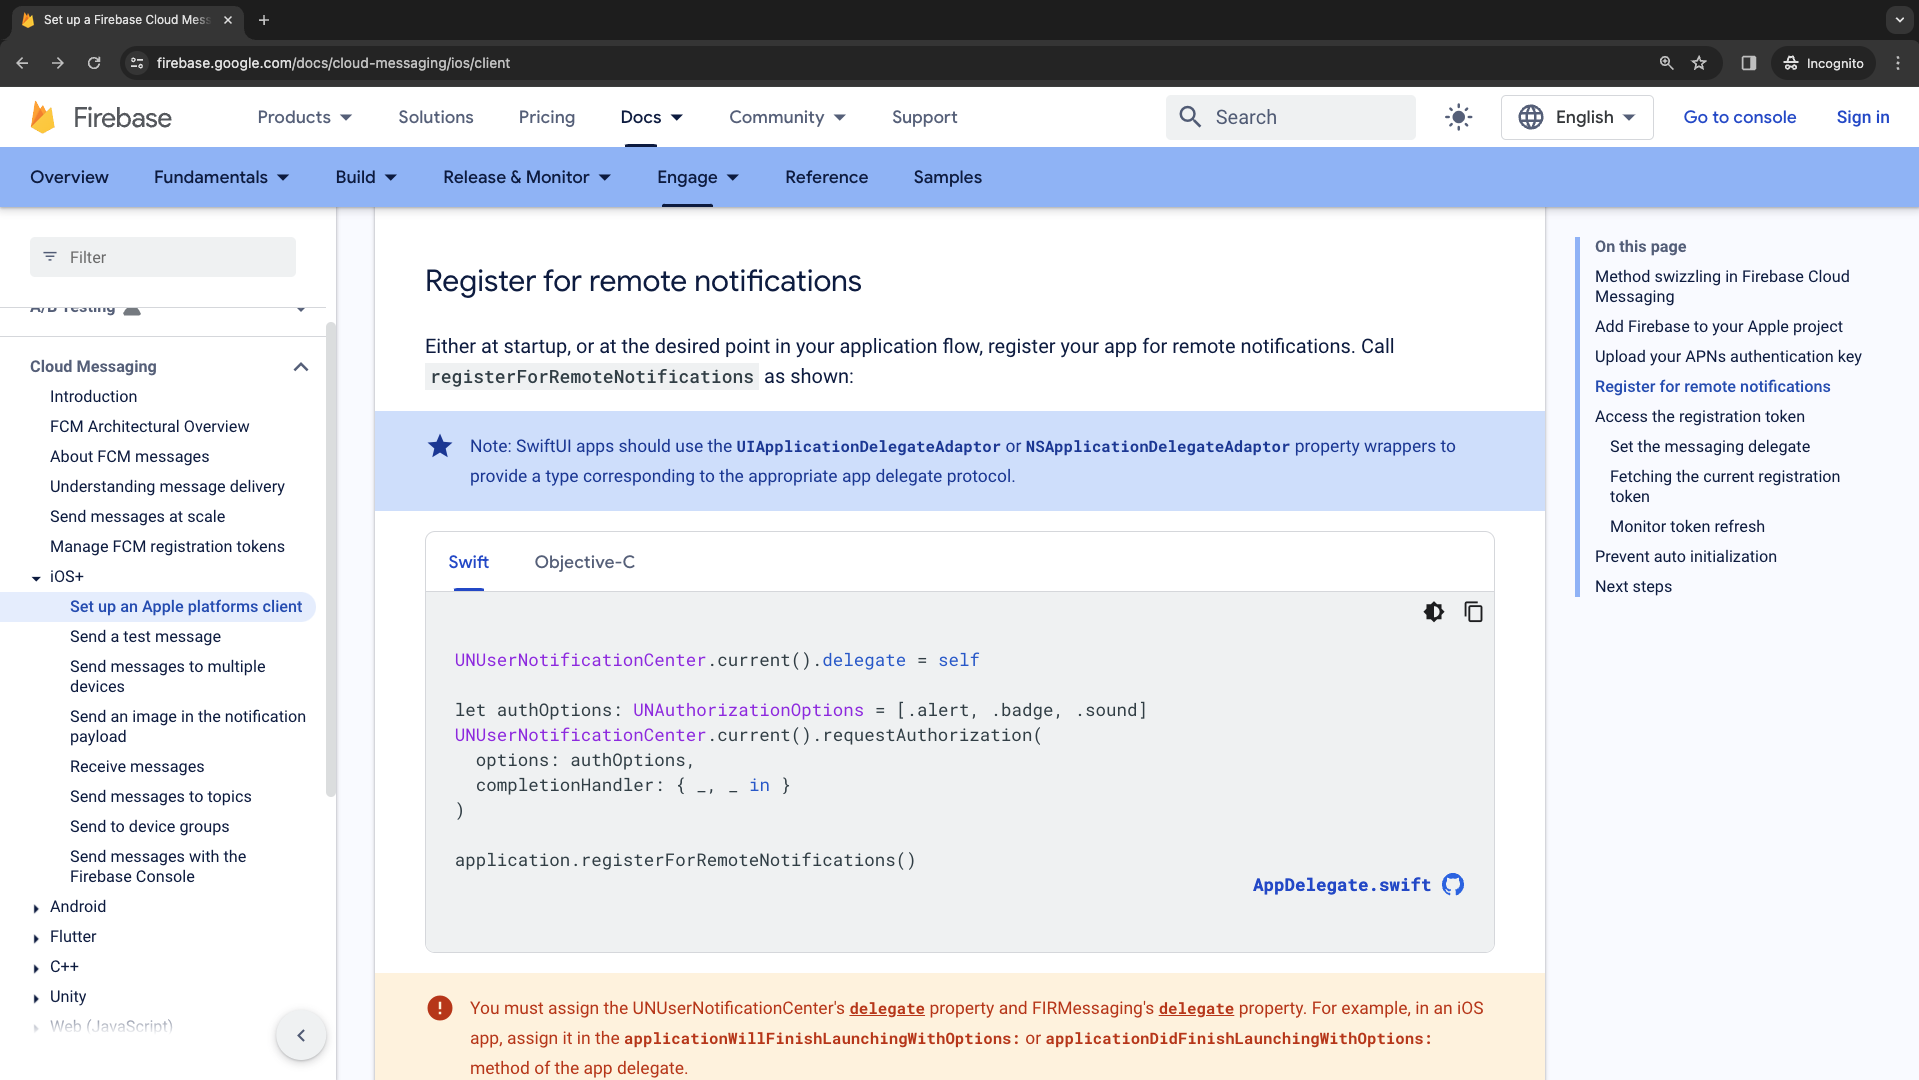The height and width of the screenshot is (1080, 1919).
Task: Open the Docs dropdown menu
Action: [x=652, y=117]
